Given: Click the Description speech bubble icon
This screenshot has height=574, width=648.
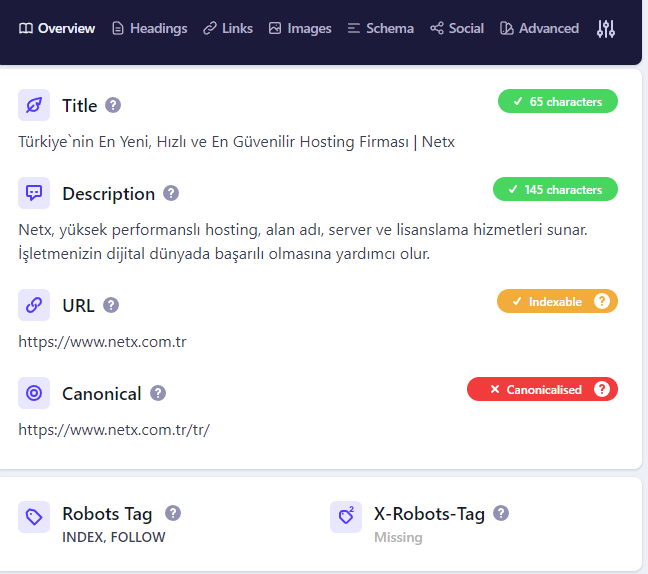Looking at the screenshot, I should click(34, 193).
